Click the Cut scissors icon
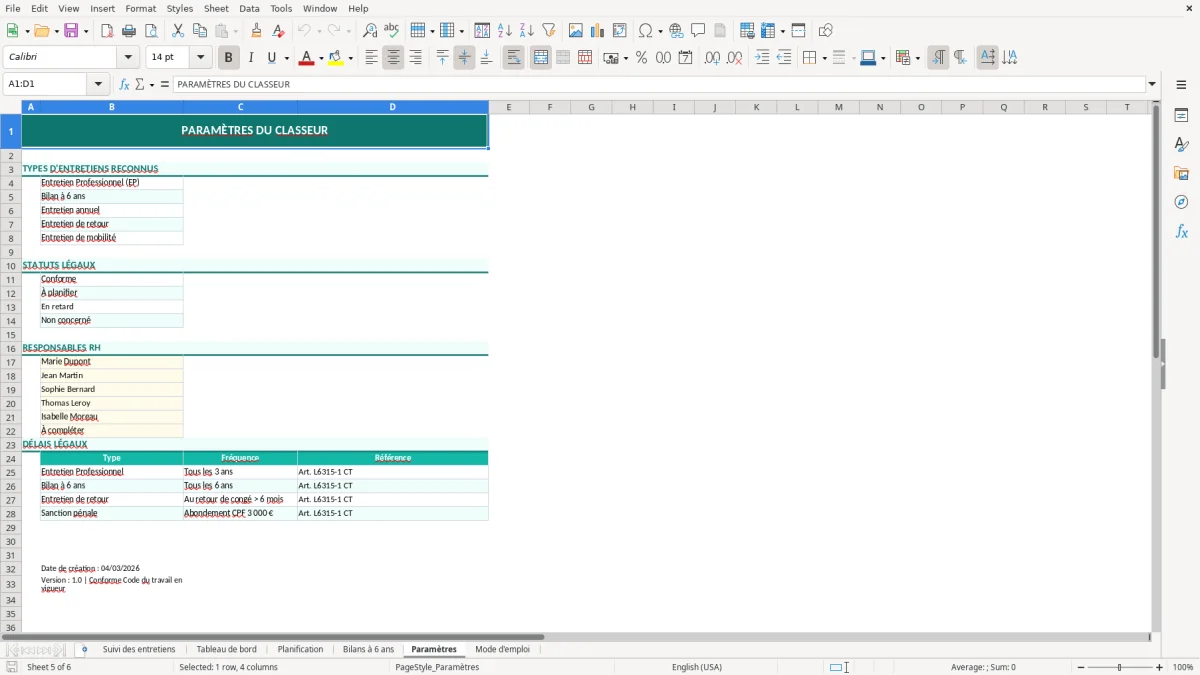This screenshot has width=1200, height=675. 178,31
